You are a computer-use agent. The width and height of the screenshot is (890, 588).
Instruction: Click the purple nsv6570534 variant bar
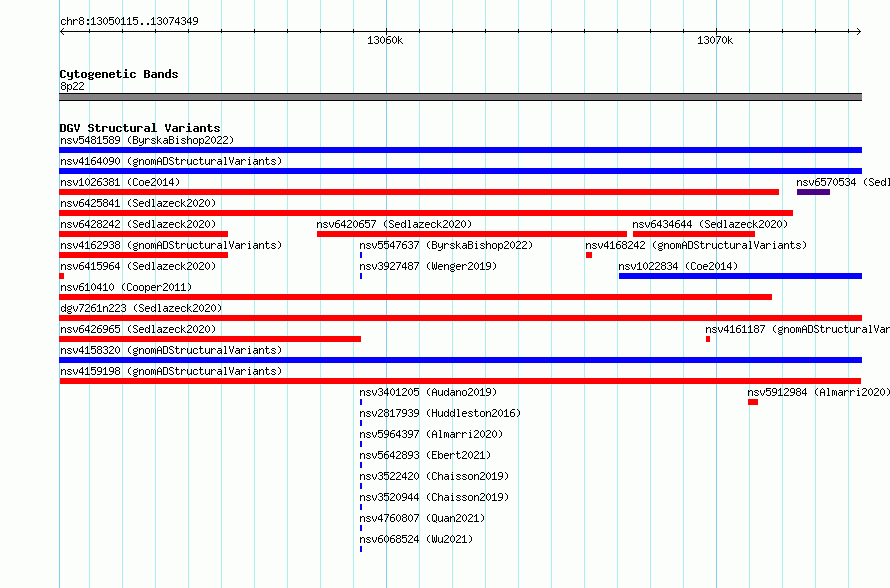[813, 192]
